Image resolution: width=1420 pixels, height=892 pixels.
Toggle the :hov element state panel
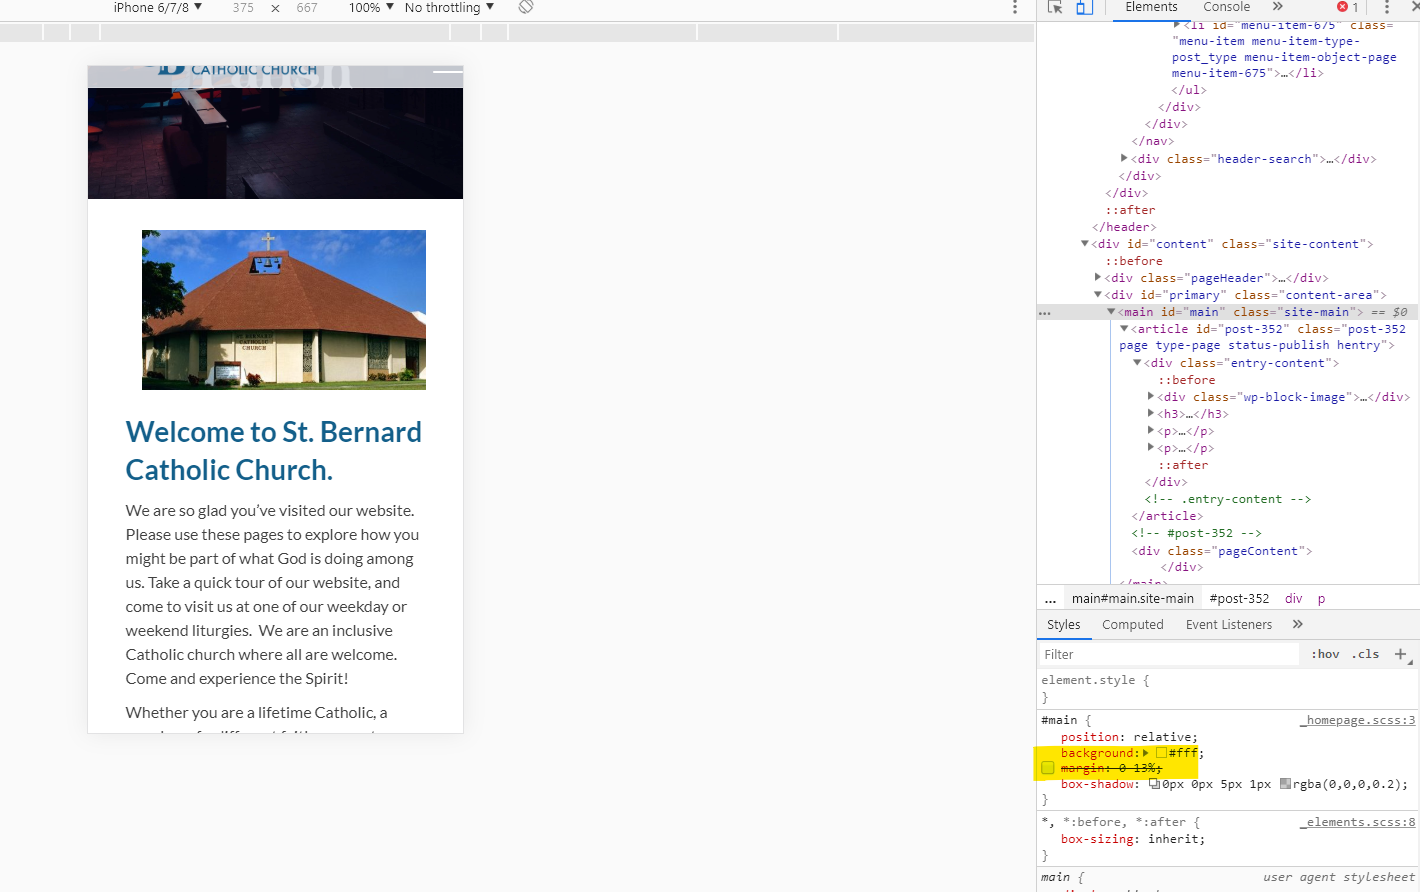pyautogui.click(x=1325, y=654)
